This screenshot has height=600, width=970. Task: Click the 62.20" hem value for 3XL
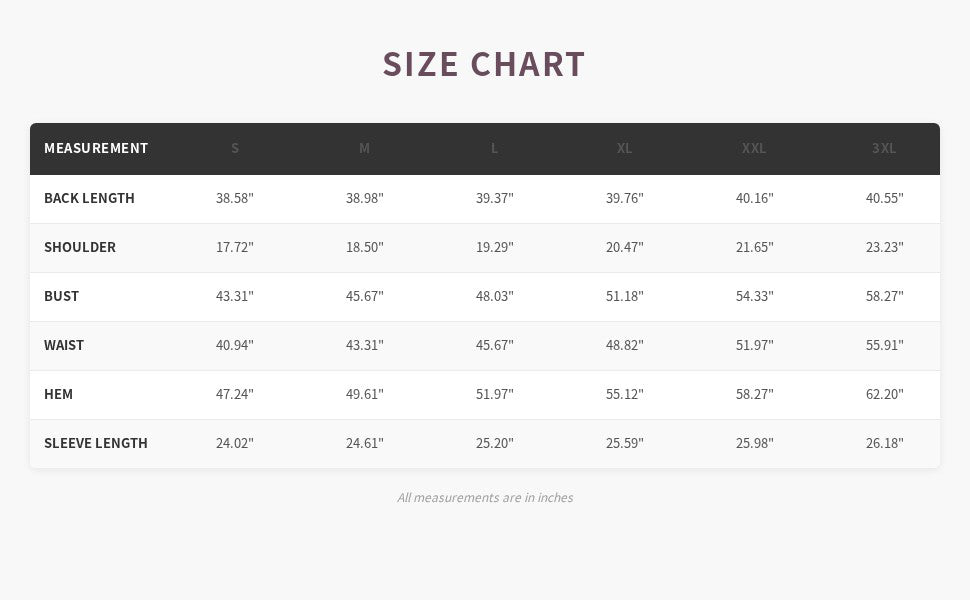click(884, 394)
